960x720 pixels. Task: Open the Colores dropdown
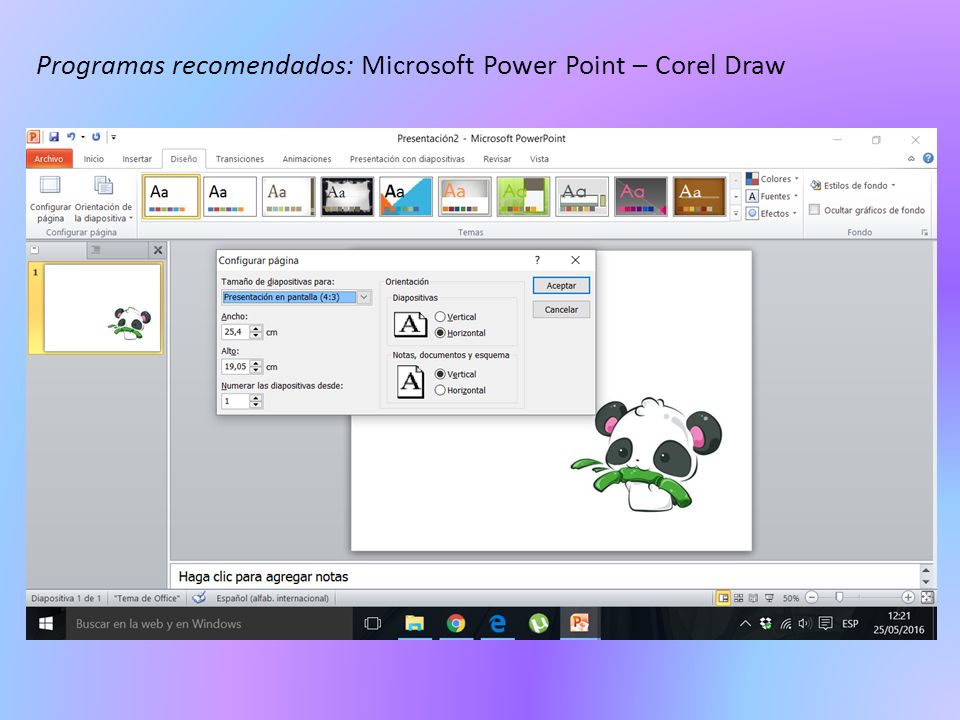pos(773,179)
